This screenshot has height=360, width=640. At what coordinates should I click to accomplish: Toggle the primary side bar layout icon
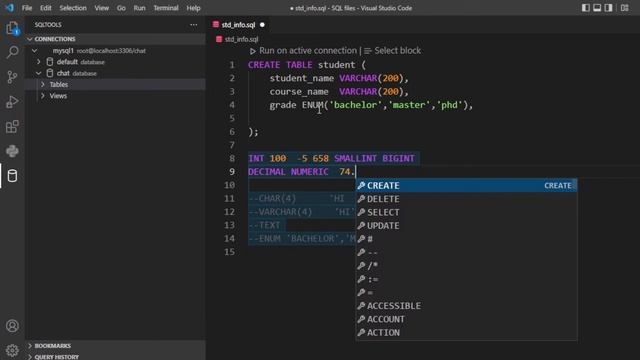(585, 8)
